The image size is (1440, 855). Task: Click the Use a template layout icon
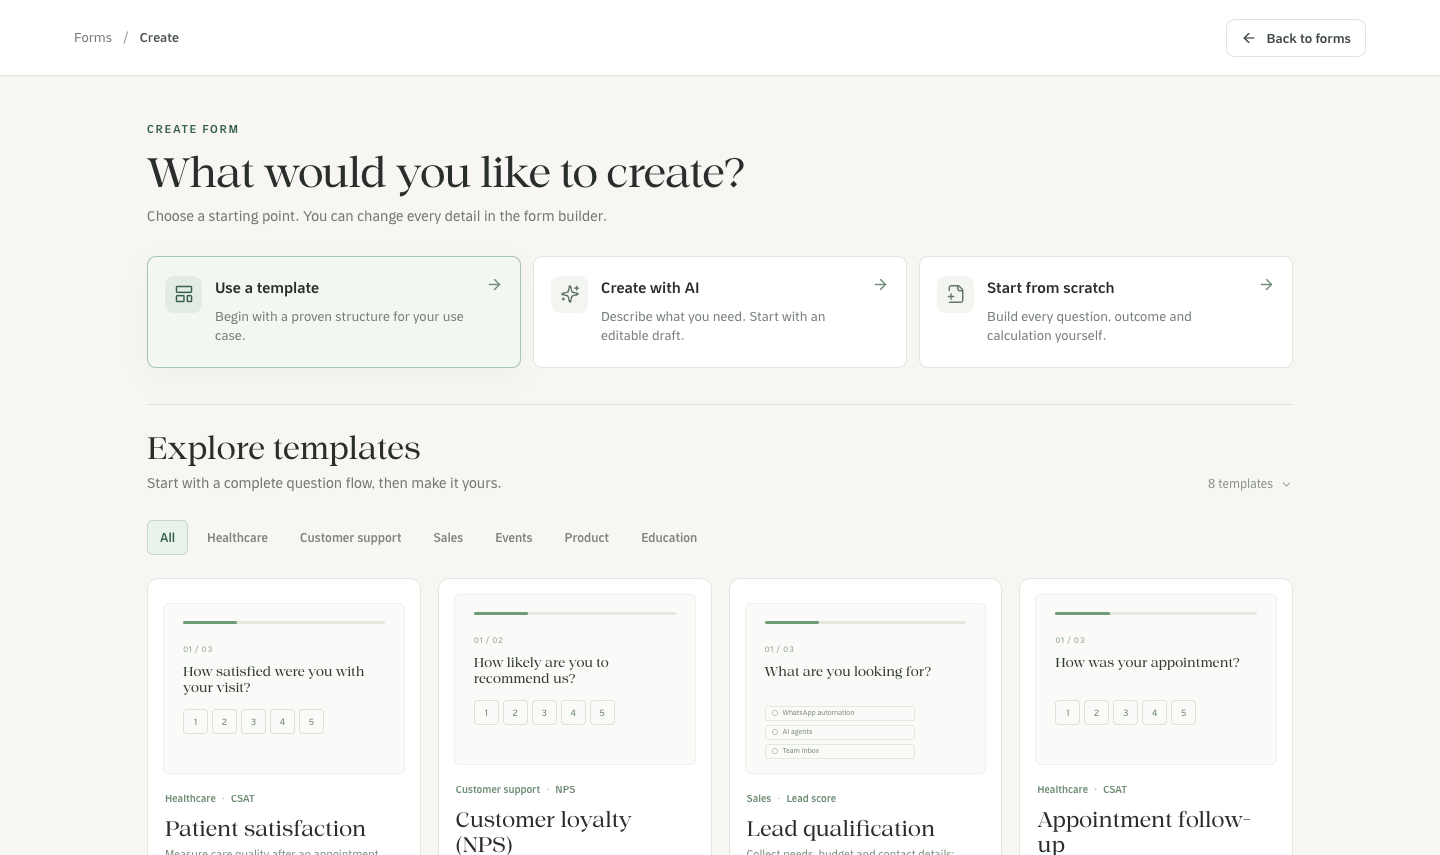point(184,294)
